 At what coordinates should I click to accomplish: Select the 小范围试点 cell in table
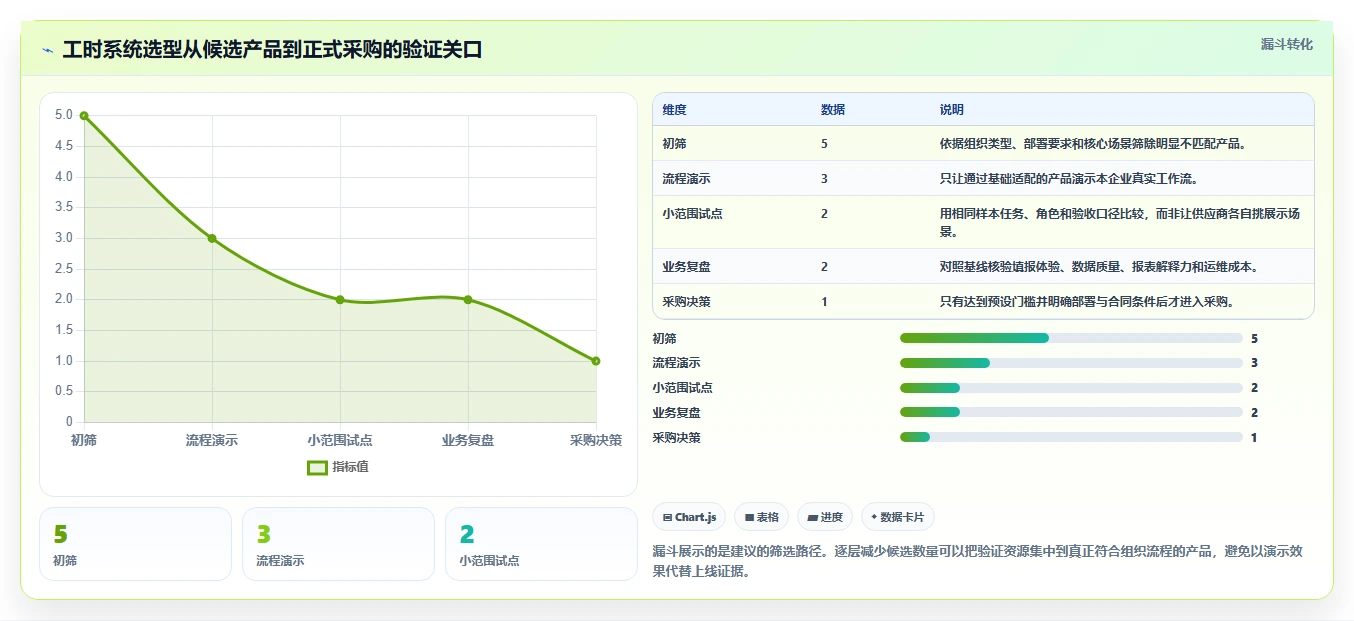(x=692, y=214)
